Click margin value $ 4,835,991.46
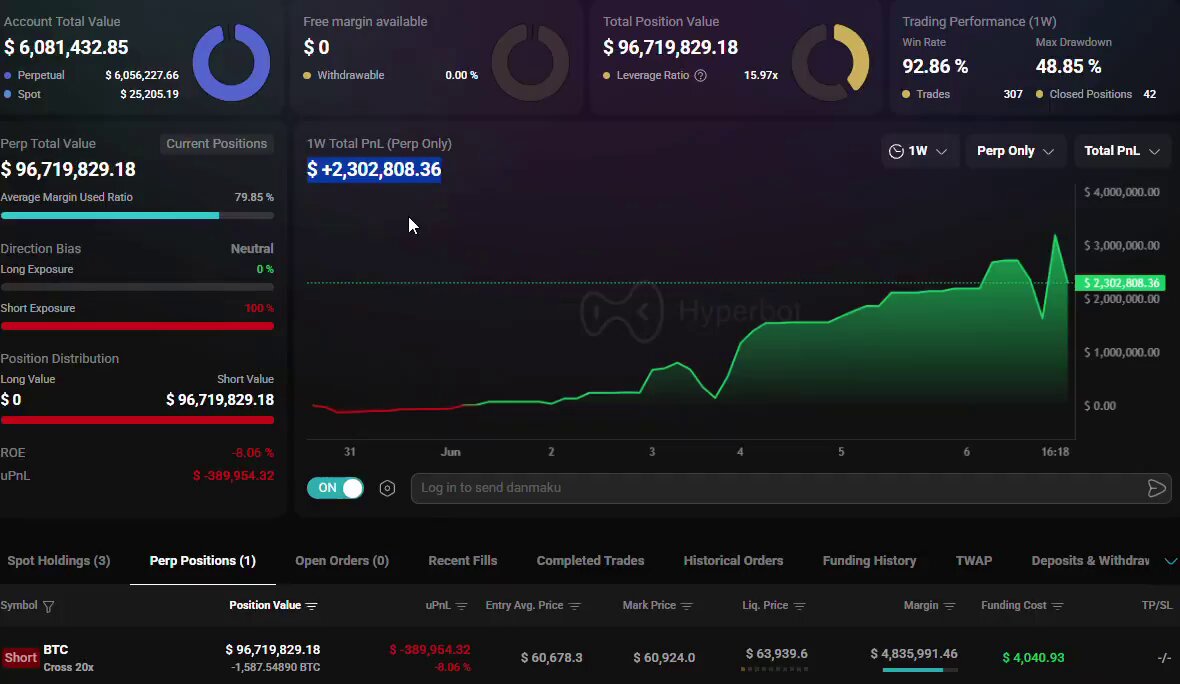1180x684 pixels. click(914, 653)
